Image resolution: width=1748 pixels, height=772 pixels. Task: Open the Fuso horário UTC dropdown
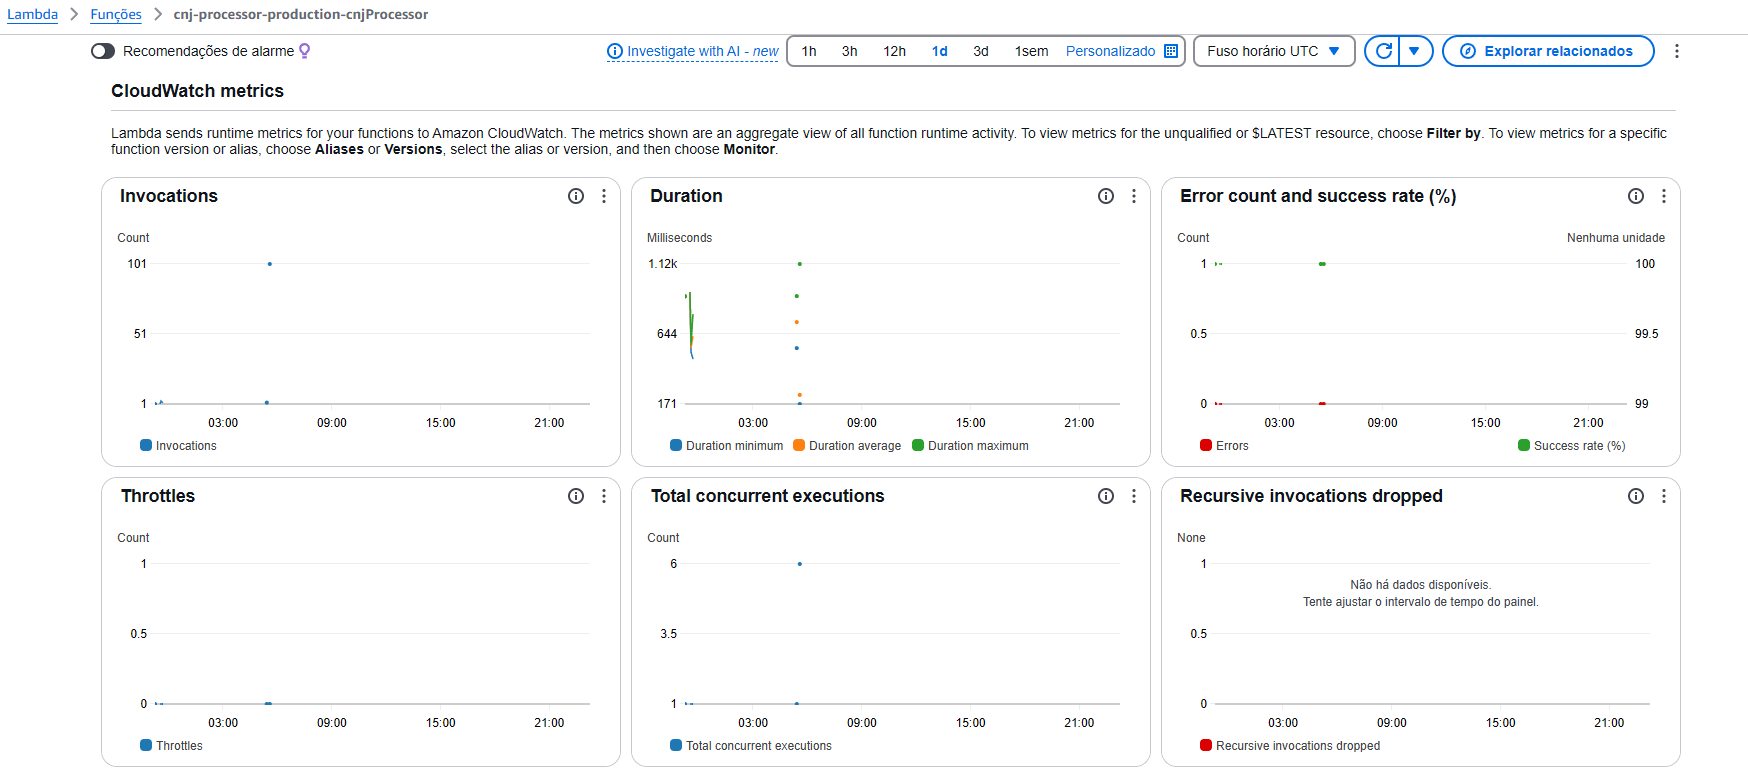coord(1273,51)
